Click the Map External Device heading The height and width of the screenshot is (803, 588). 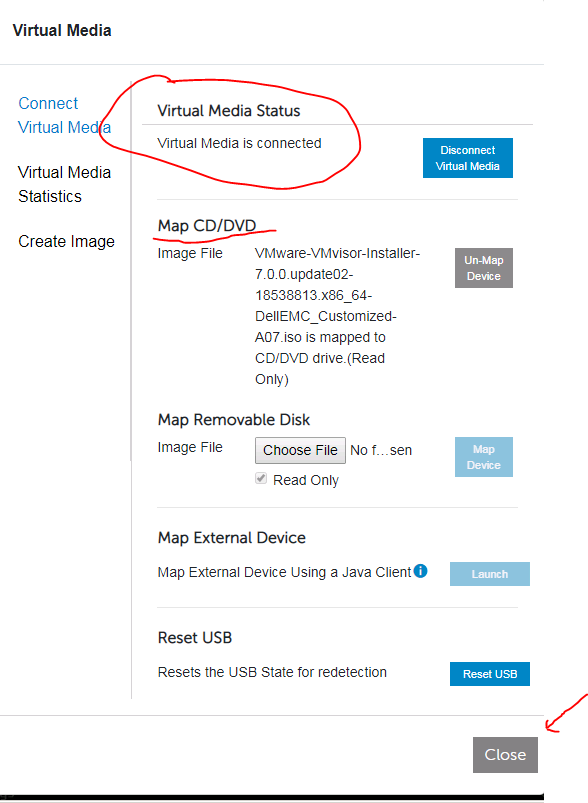[x=232, y=538]
